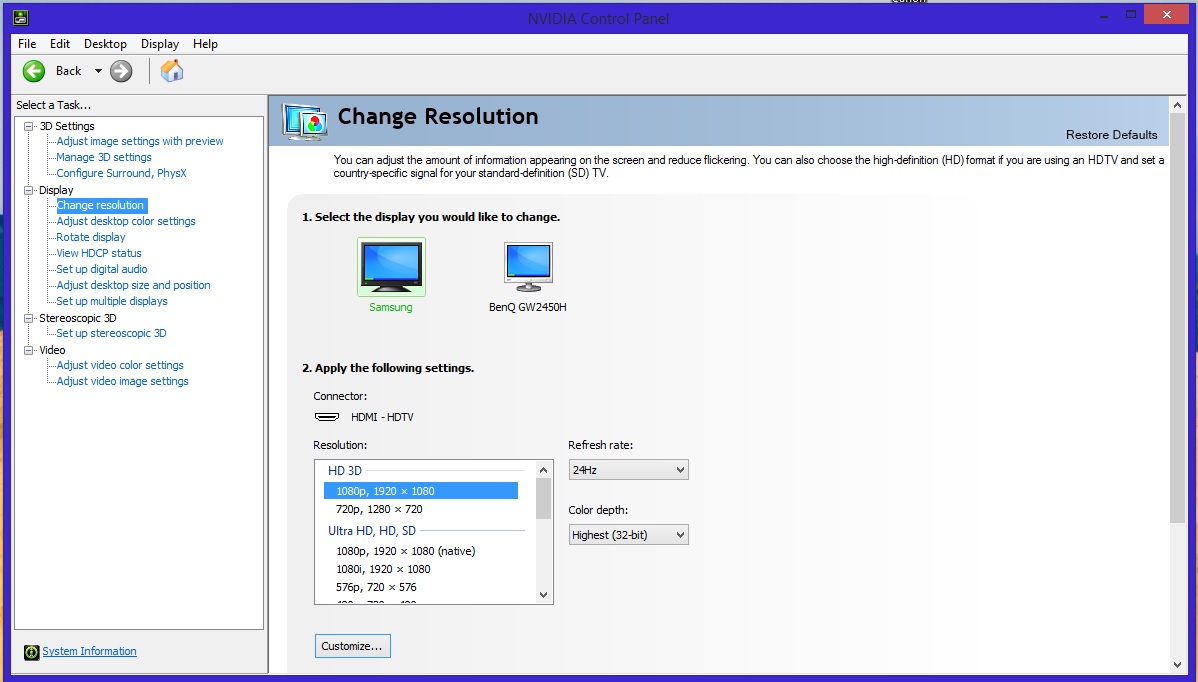Viewport: 1198px width, 682px height.
Task: Click the Change Resolution header icon
Action: (x=306, y=121)
